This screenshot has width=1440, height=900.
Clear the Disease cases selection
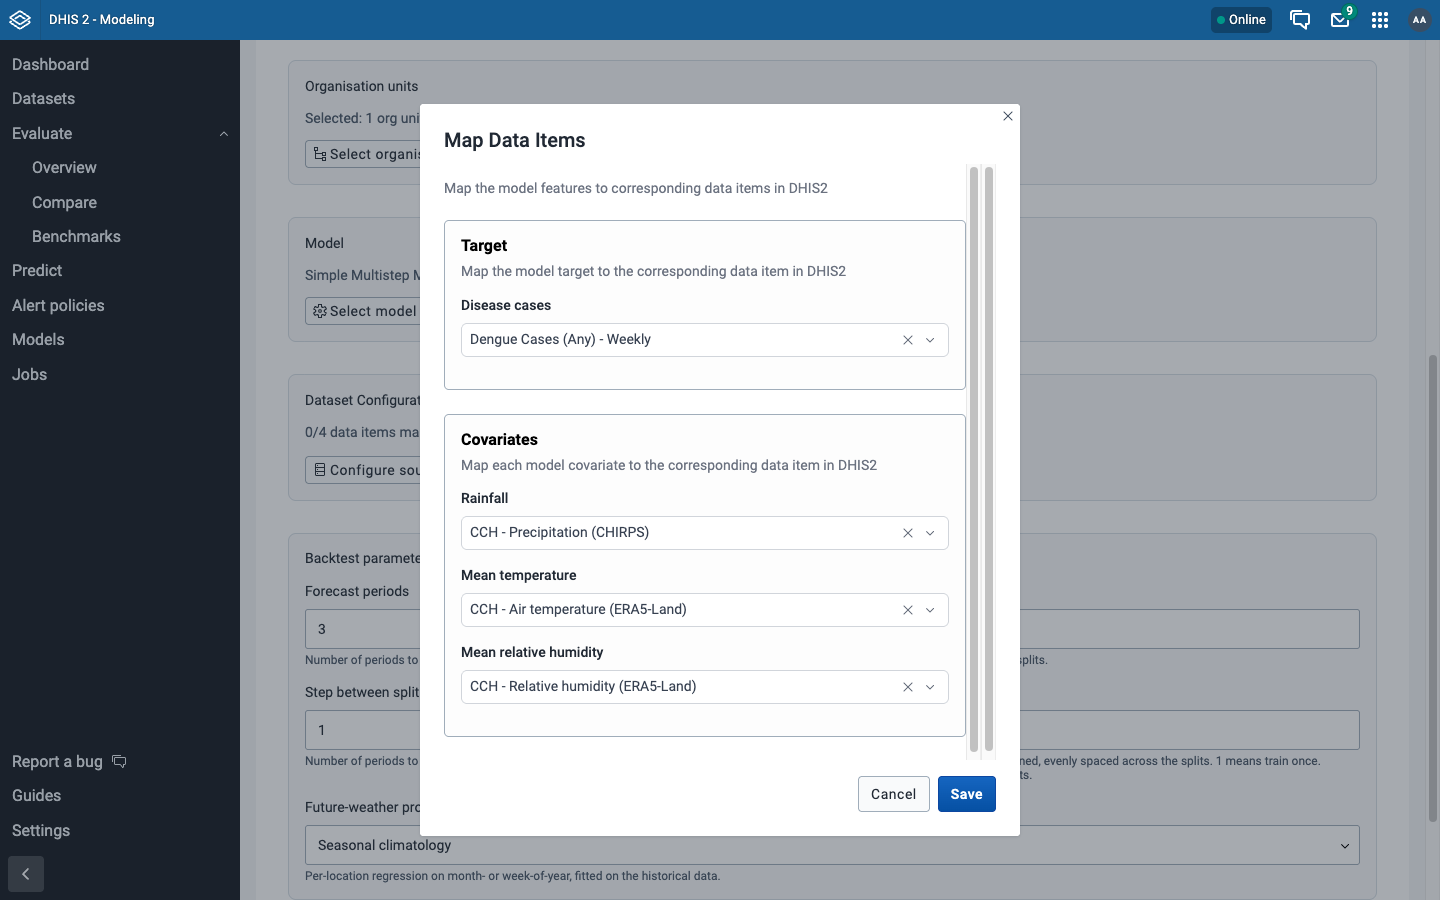(908, 340)
